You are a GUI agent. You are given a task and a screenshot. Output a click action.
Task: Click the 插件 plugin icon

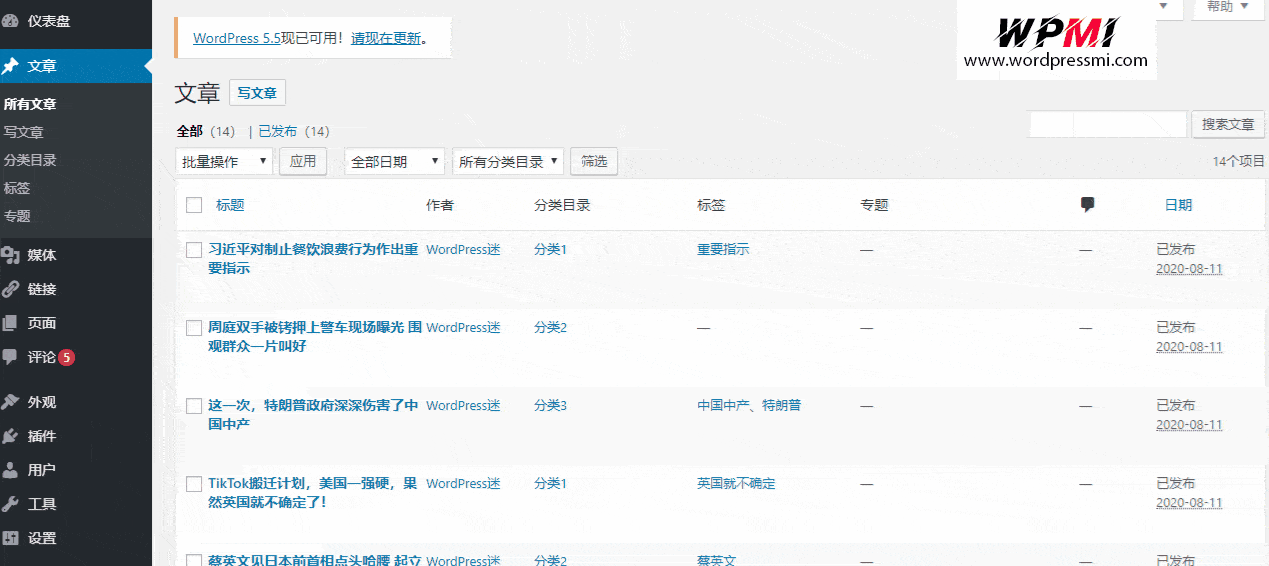pyautogui.click(x=11, y=436)
